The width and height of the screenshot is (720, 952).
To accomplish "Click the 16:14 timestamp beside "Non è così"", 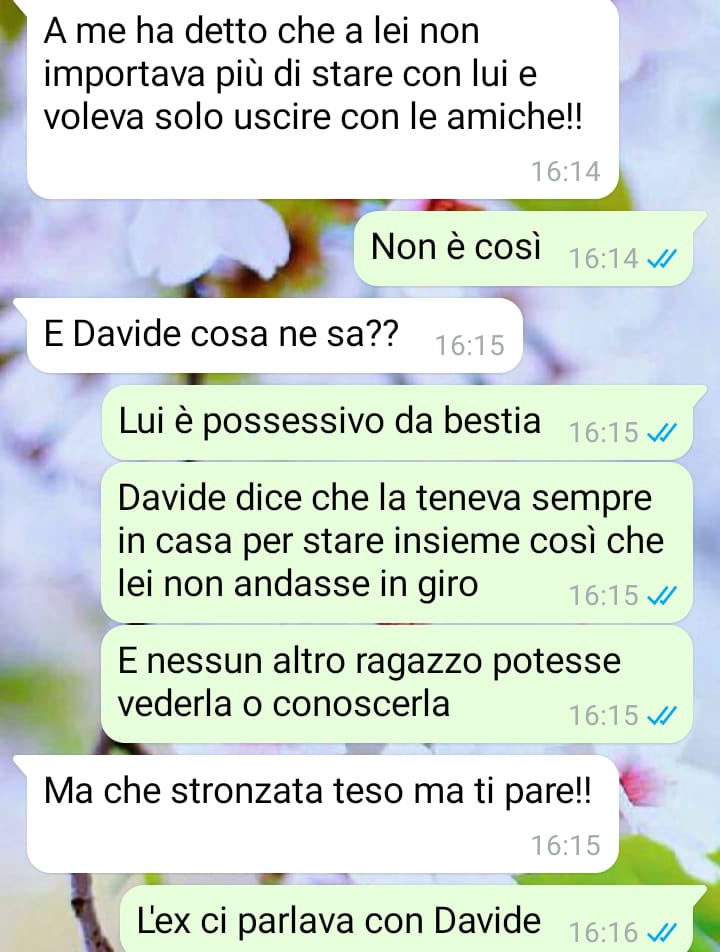I will (x=603, y=259).
